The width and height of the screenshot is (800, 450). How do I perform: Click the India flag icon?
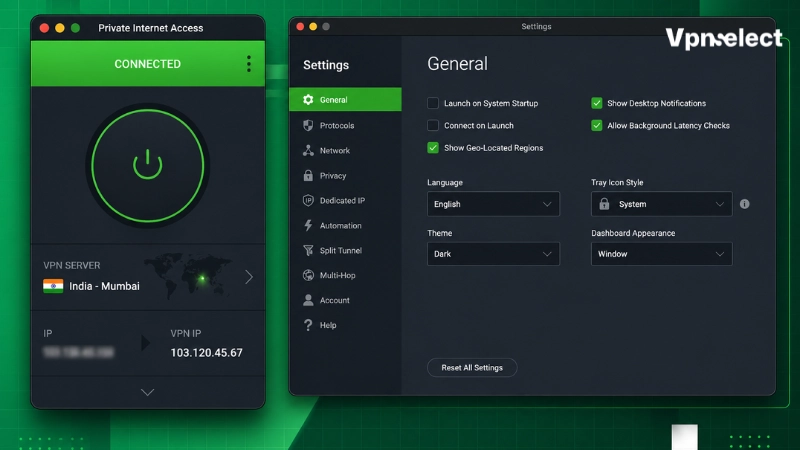53,286
